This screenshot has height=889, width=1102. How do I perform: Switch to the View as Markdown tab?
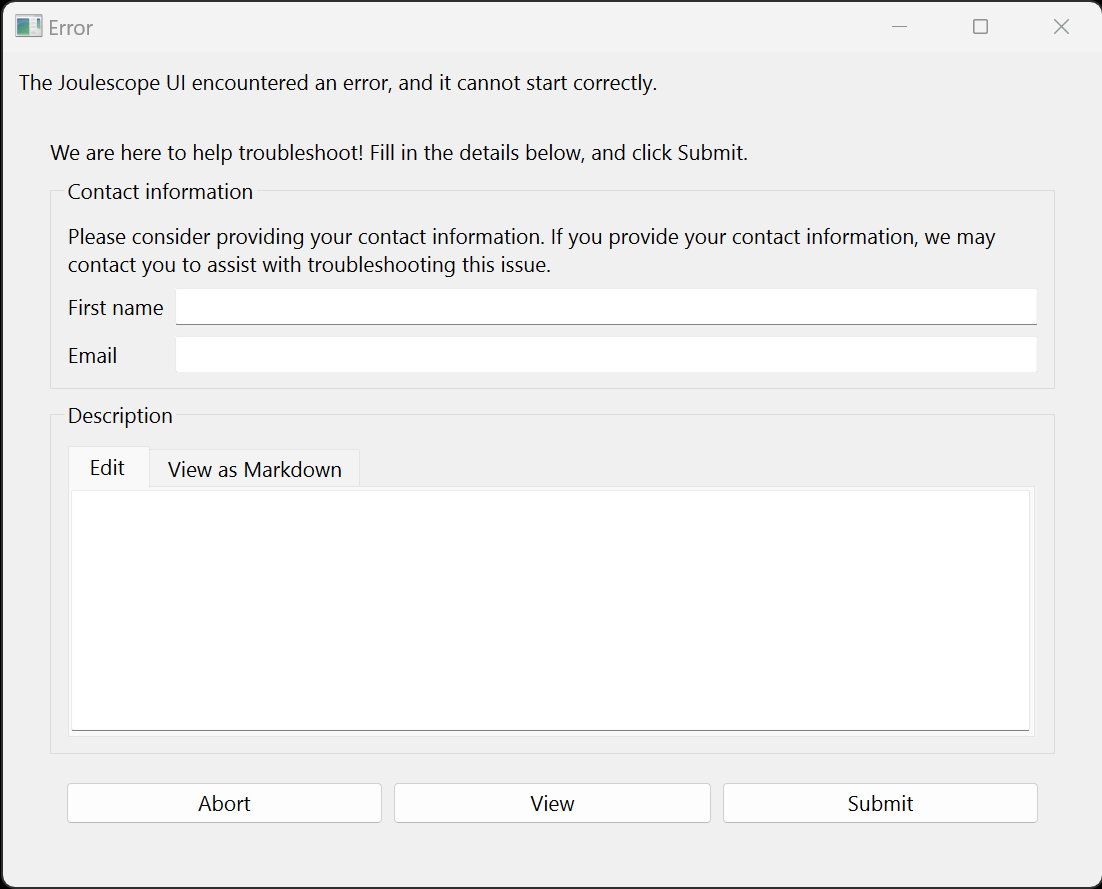(254, 469)
